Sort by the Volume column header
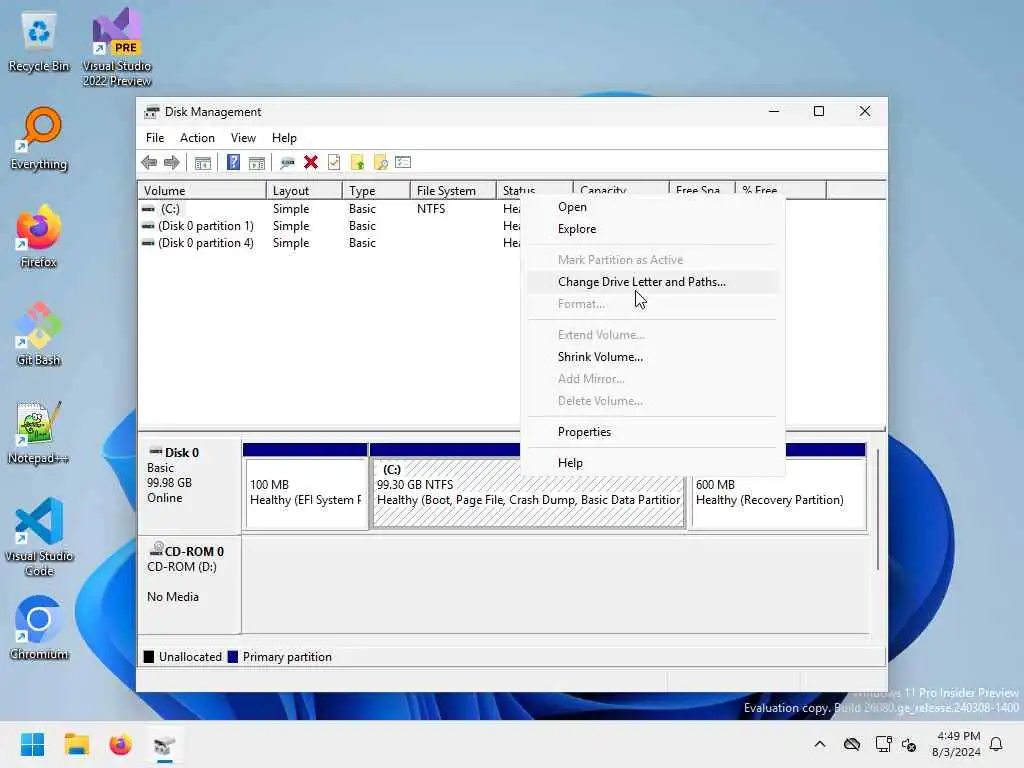 coord(202,191)
